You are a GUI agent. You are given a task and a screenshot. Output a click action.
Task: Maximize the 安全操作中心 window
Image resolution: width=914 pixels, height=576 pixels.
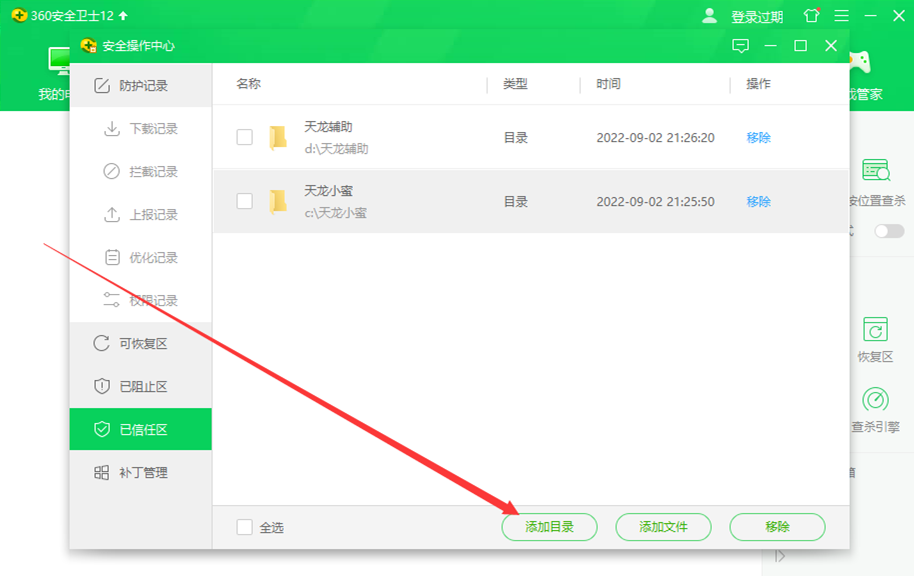pos(801,45)
